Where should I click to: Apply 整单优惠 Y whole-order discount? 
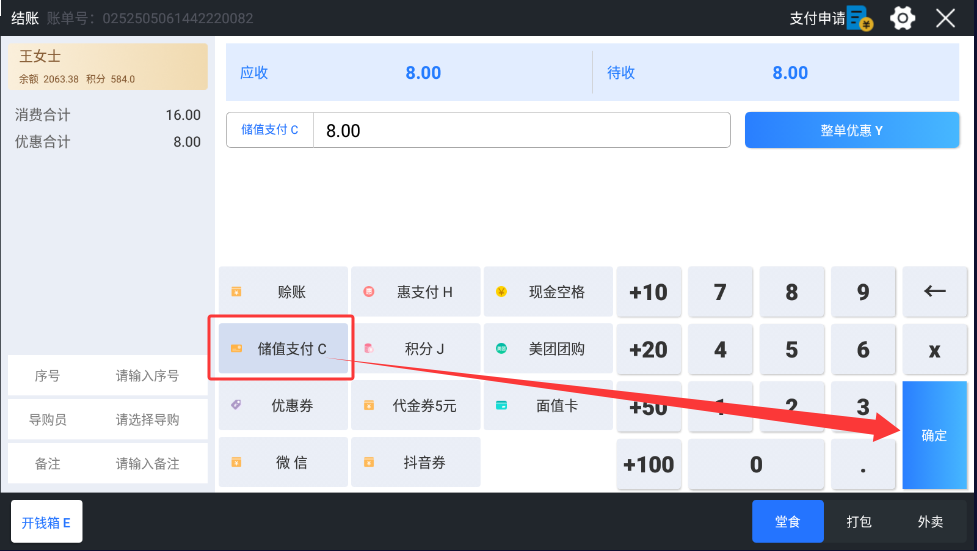coord(852,130)
